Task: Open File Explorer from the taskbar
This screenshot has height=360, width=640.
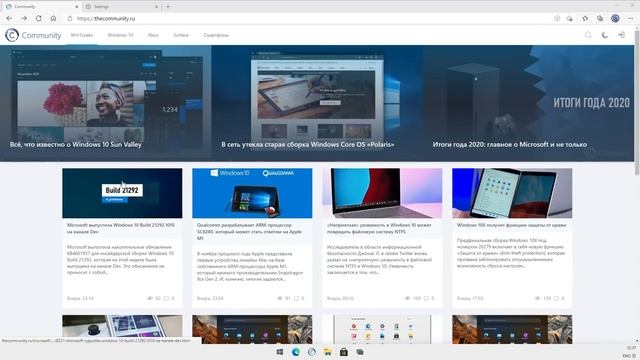Action: (327, 352)
